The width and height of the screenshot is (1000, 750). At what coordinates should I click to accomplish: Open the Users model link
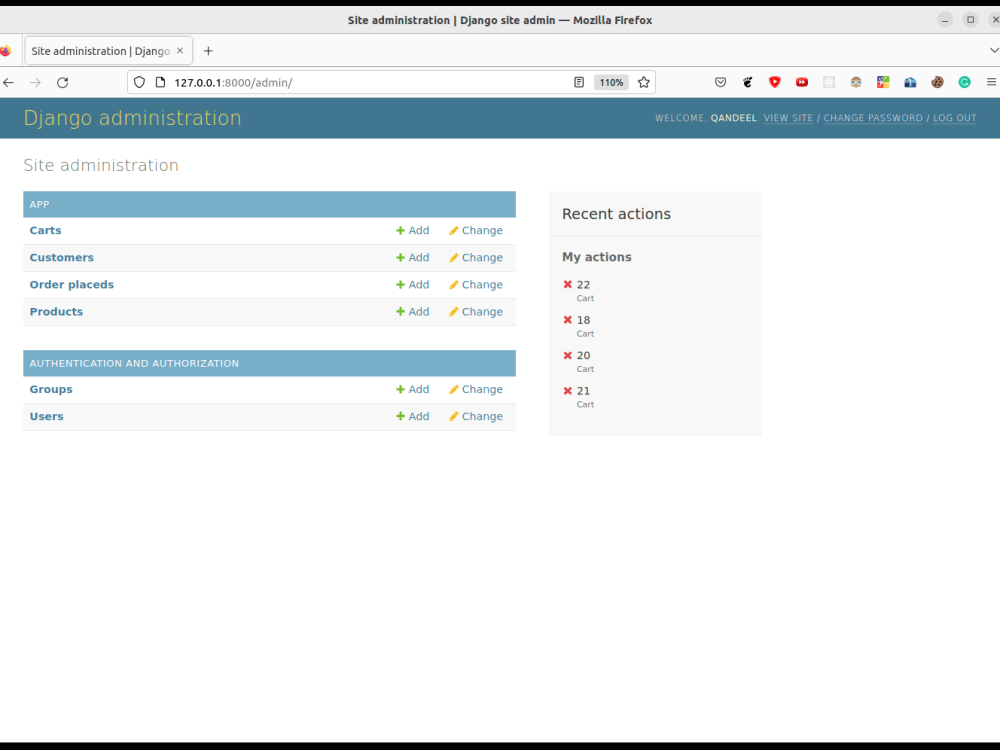[x=47, y=416]
